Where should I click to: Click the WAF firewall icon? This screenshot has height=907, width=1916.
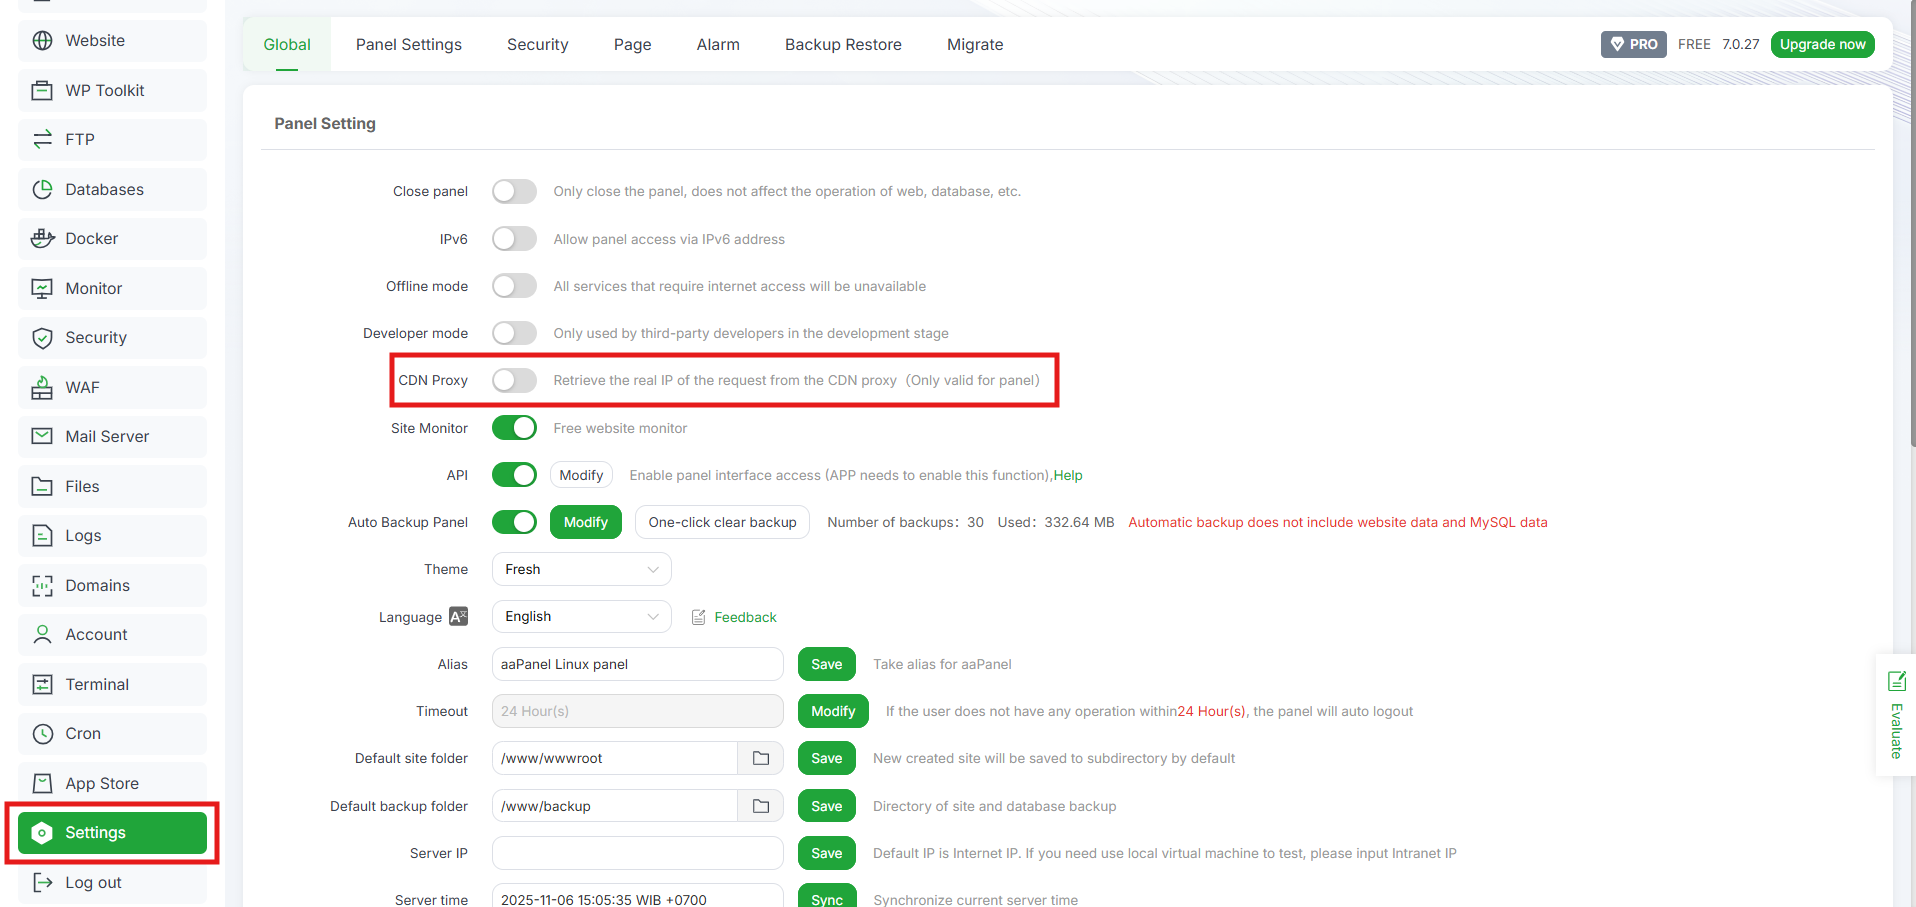42,387
